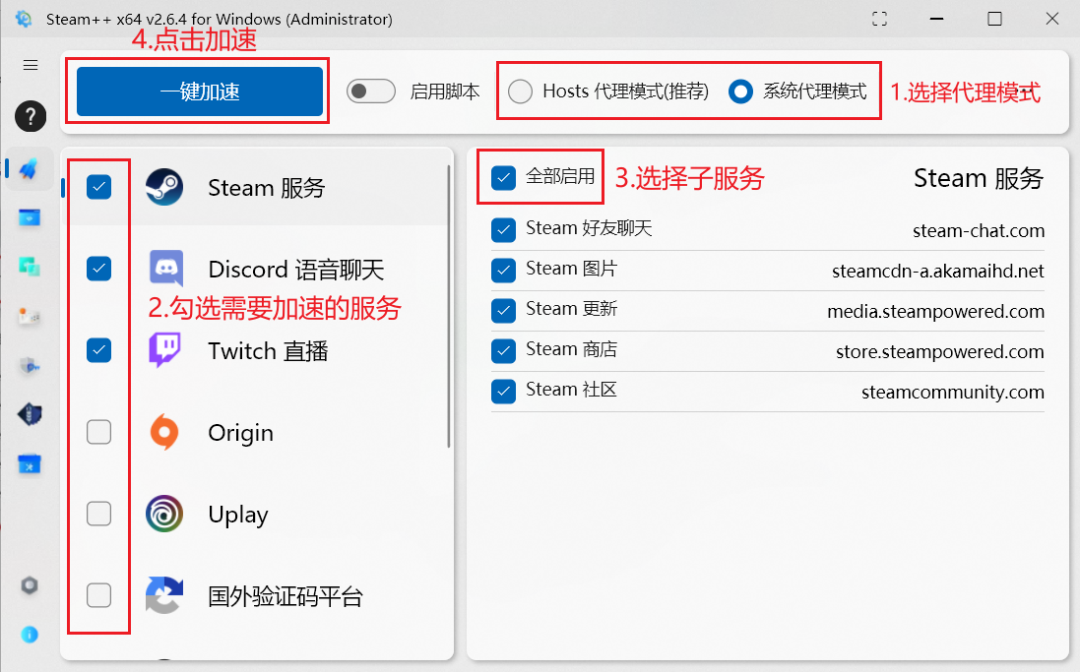Select 系统代理模式 radio button
The height and width of the screenshot is (672, 1080).
click(740, 91)
